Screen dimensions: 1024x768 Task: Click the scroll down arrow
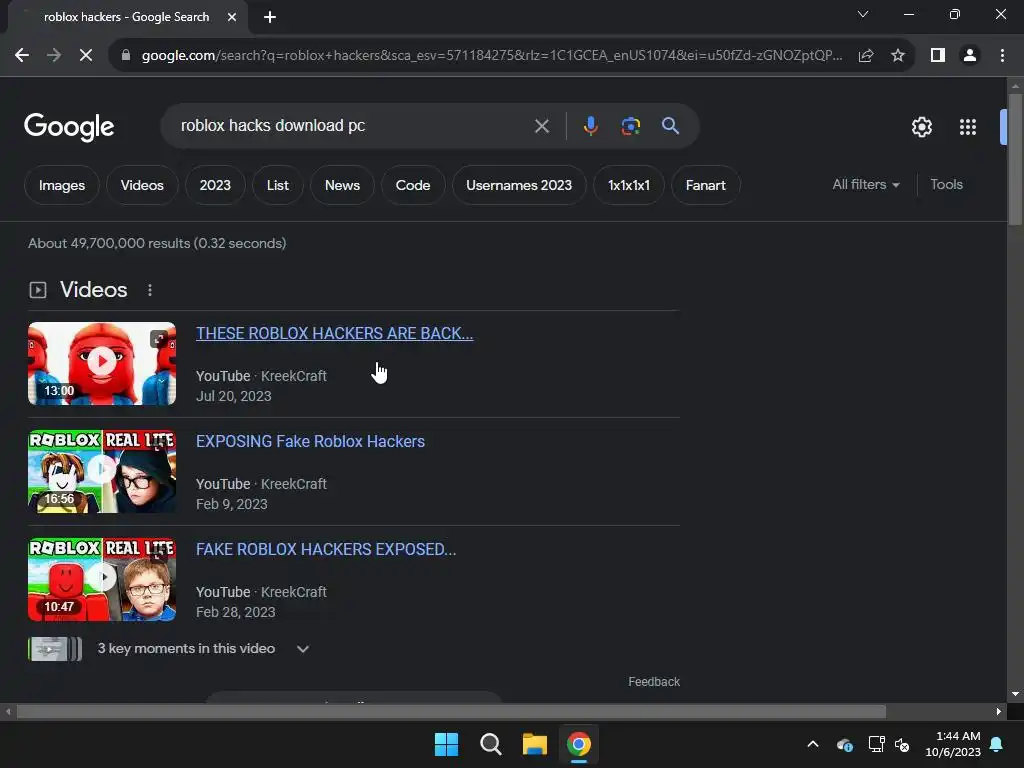click(1015, 694)
